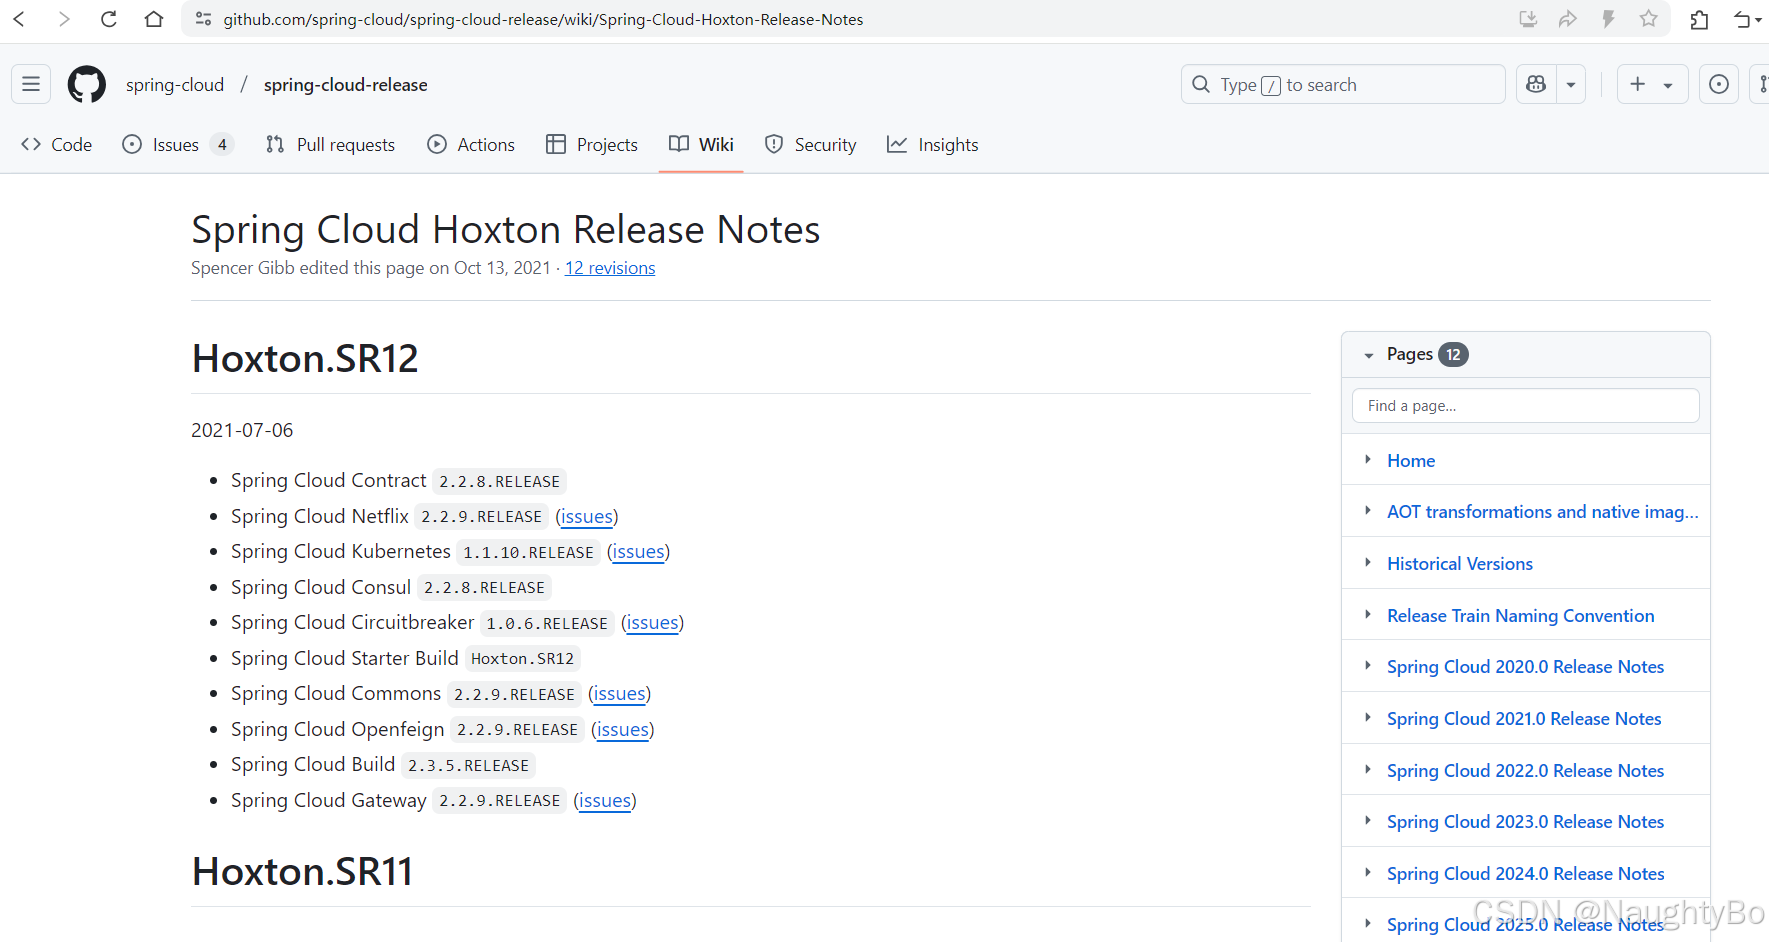Switch to the Security tab
The image size is (1769, 942).
pyautogui.click(x=810, y=144)
